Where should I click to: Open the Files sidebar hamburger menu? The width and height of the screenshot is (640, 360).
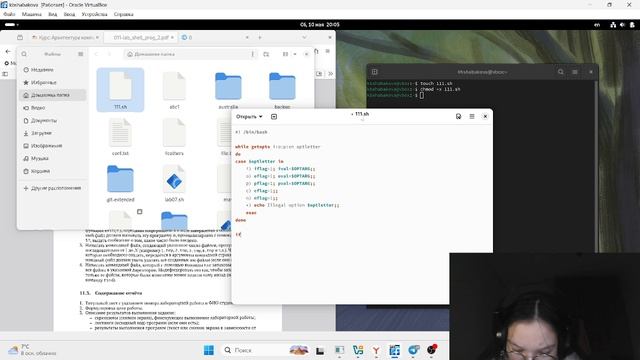coord(80,54)
